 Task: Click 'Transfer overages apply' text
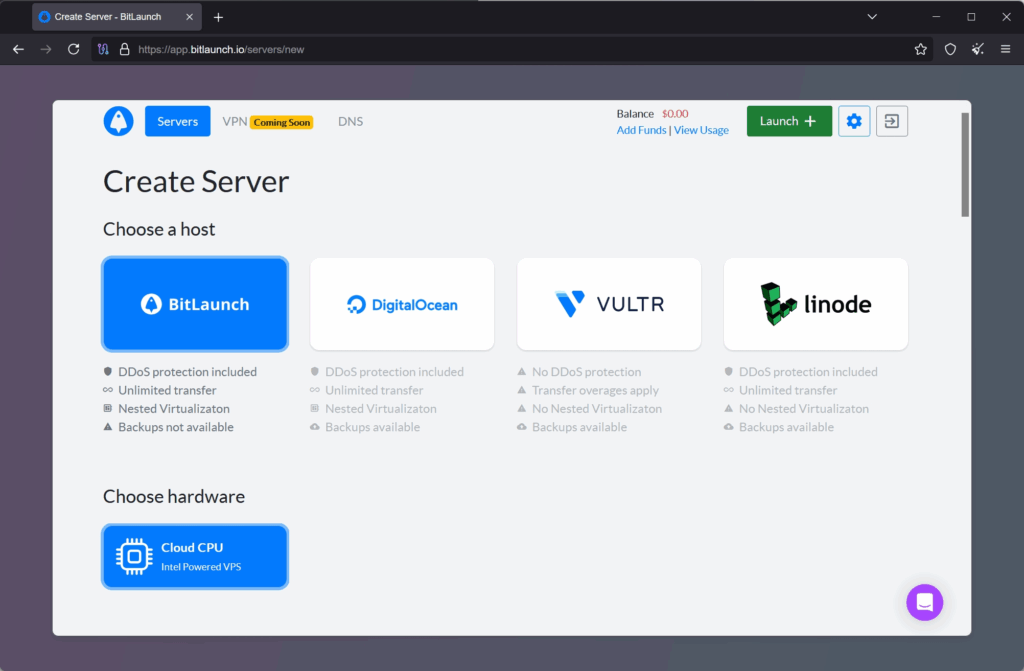click(x=595, y=390)
